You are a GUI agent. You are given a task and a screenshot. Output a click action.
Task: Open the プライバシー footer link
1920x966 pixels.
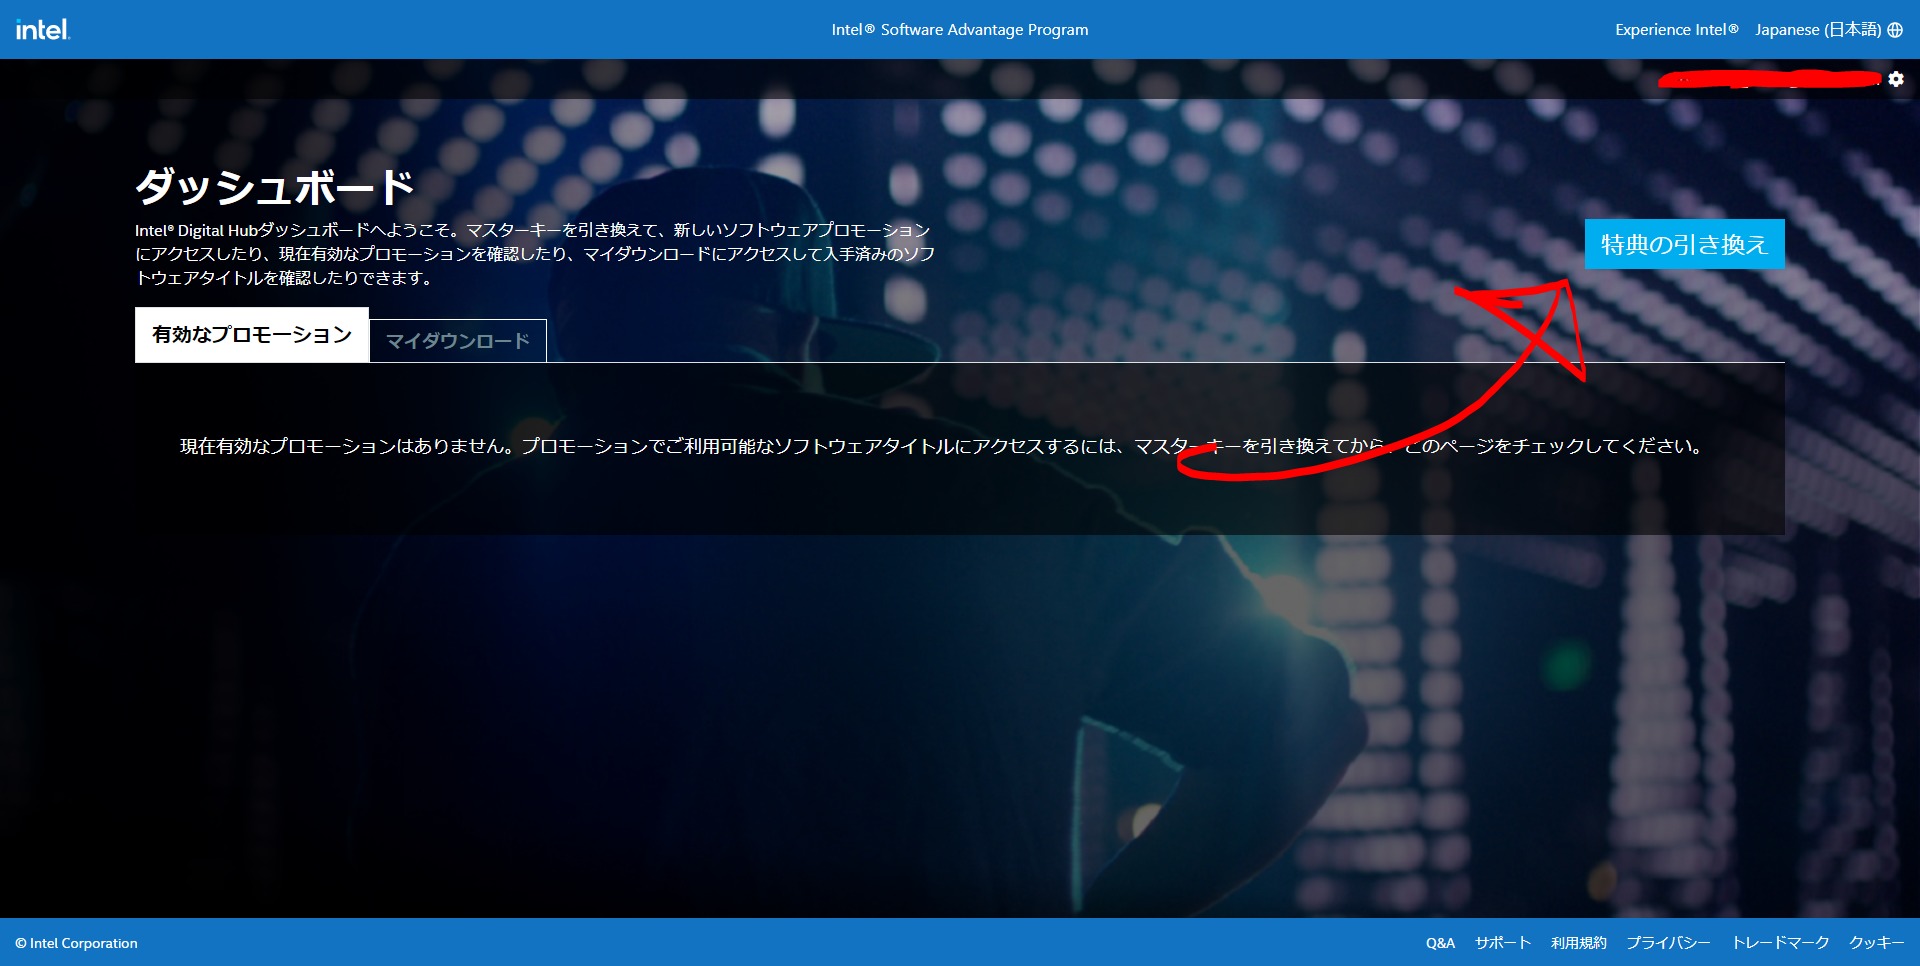[1669, 943]
